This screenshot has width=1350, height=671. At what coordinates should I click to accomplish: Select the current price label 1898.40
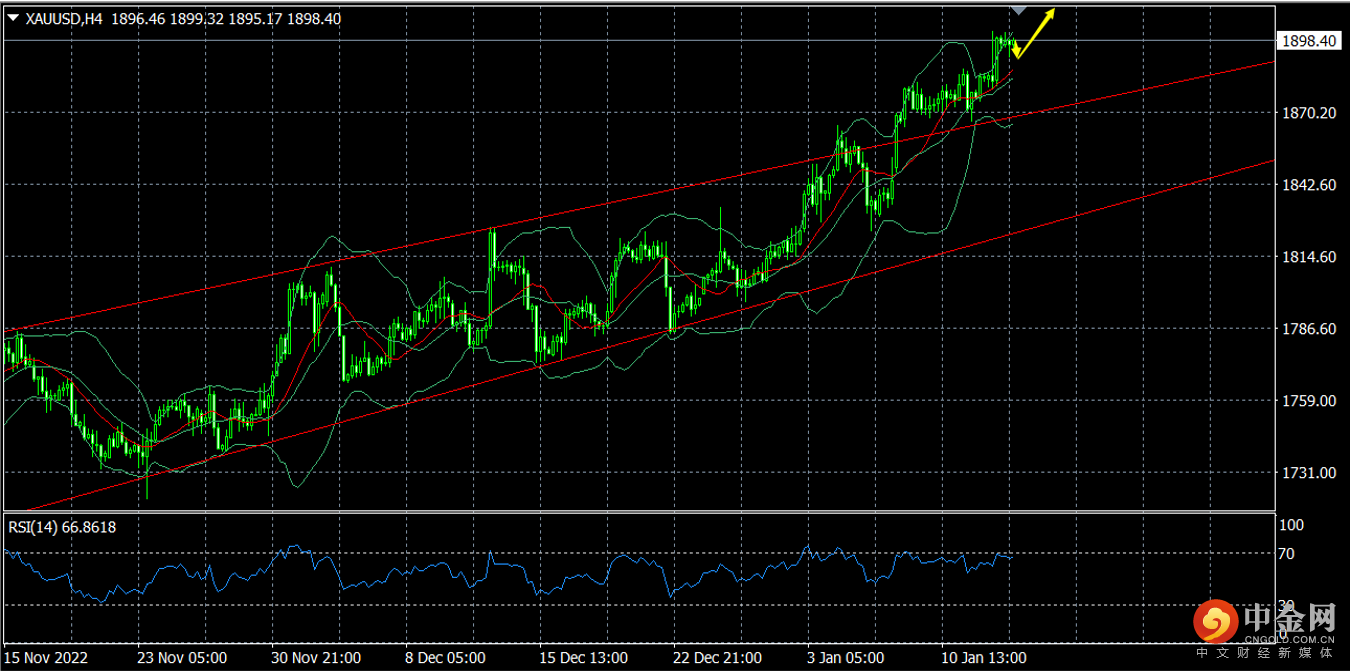pos(1308,41)
